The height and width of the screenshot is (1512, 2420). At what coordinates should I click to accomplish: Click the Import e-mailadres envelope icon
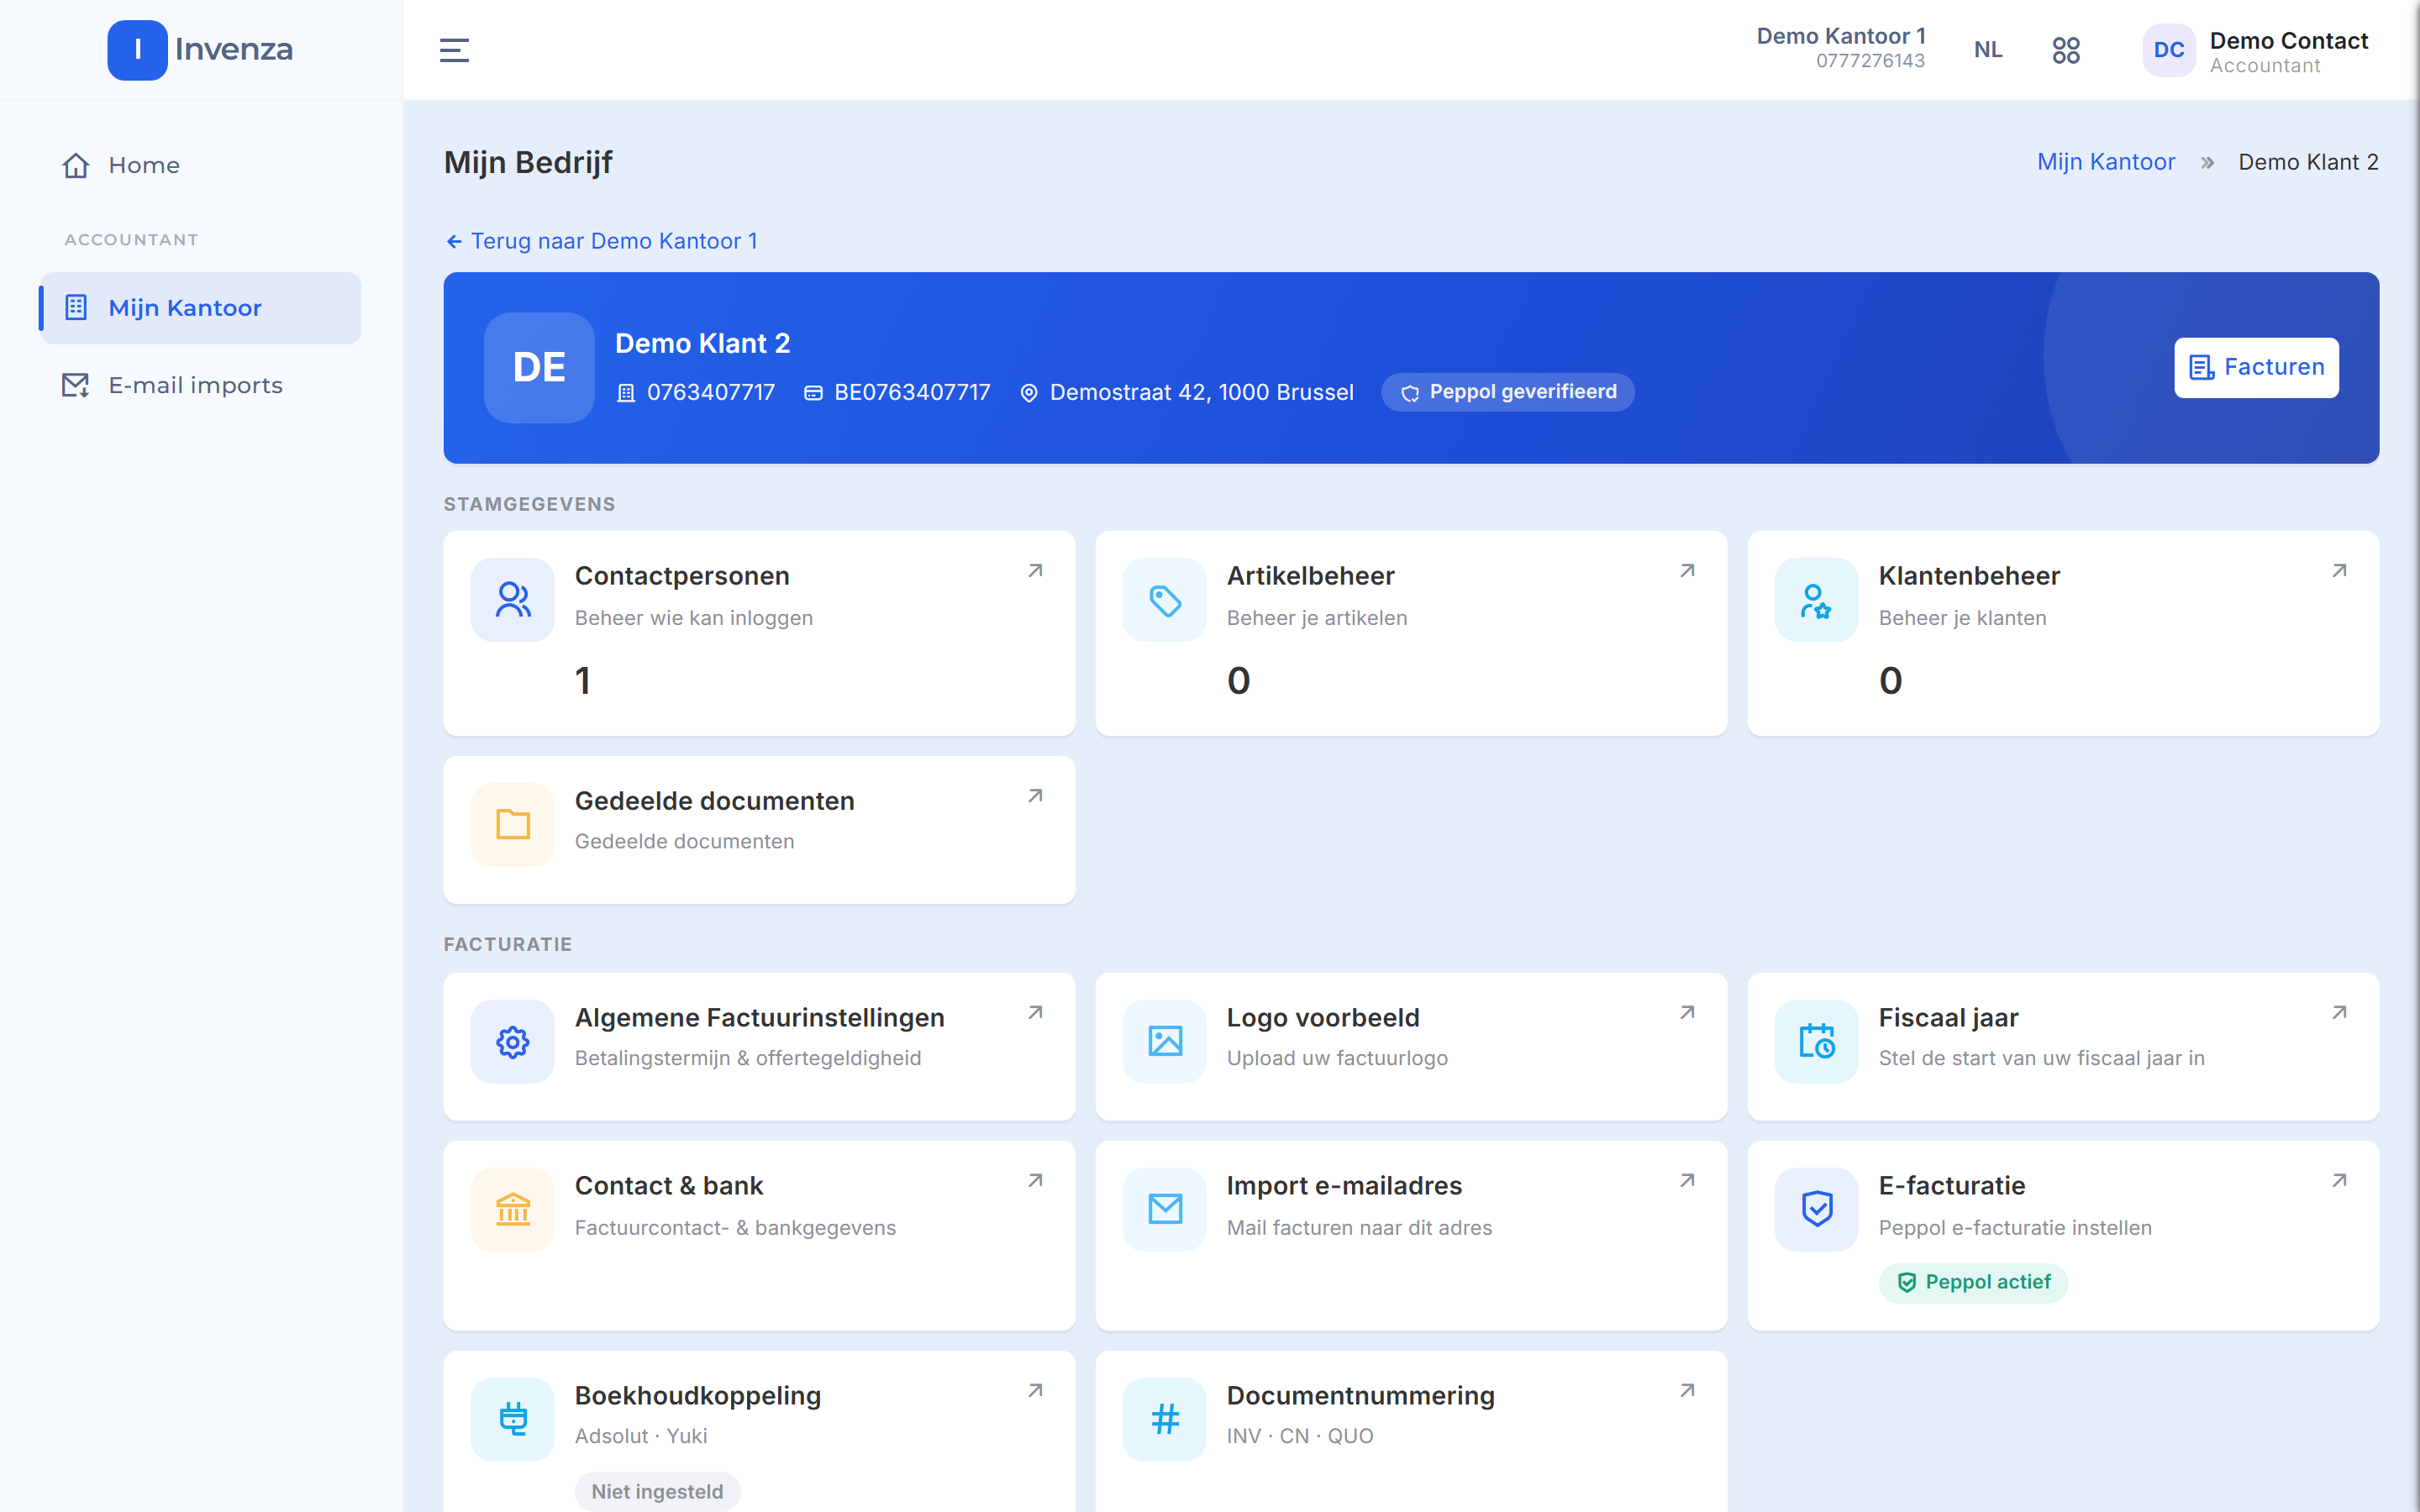(x=1165, y=1209)
